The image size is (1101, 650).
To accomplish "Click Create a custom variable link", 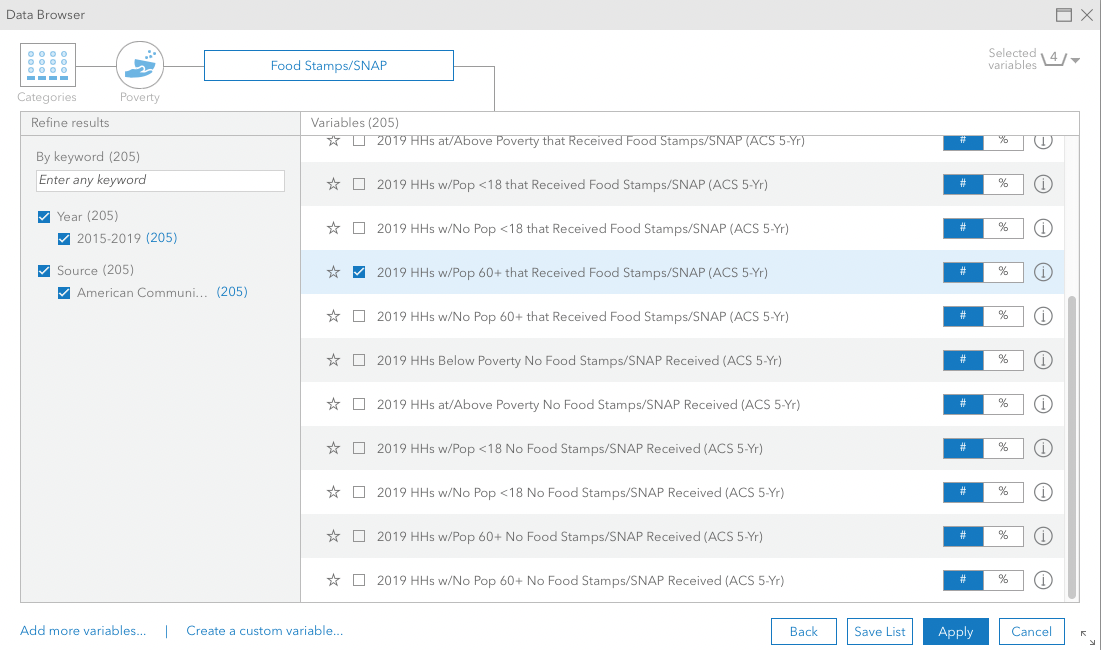I will 265,631.
